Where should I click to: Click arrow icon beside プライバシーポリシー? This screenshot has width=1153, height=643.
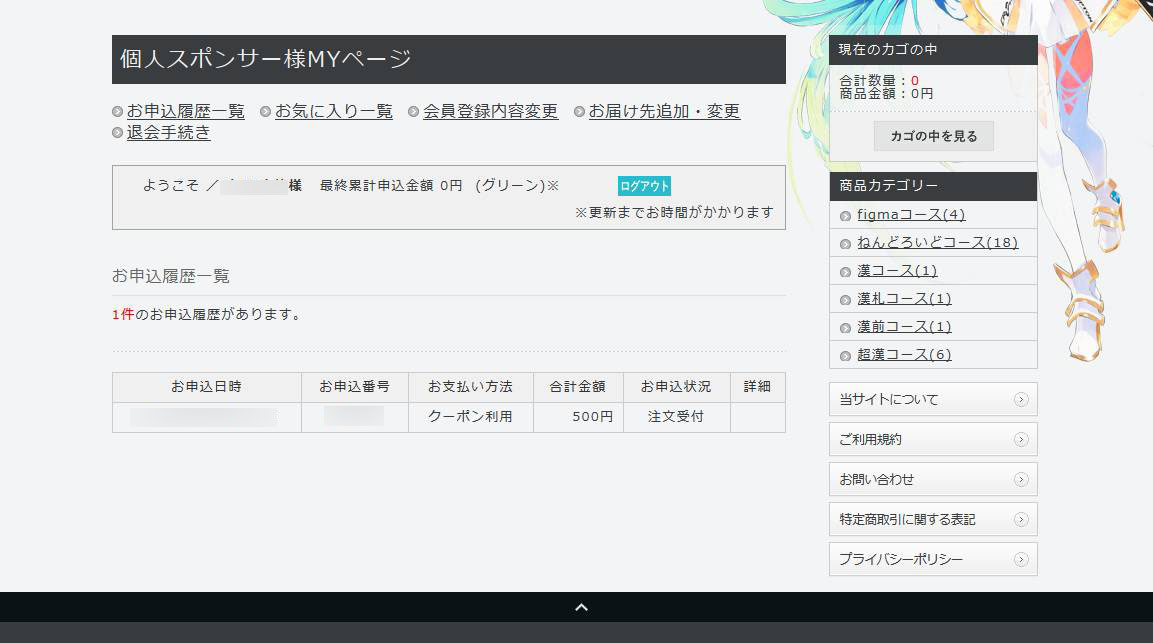(1020, 560)
